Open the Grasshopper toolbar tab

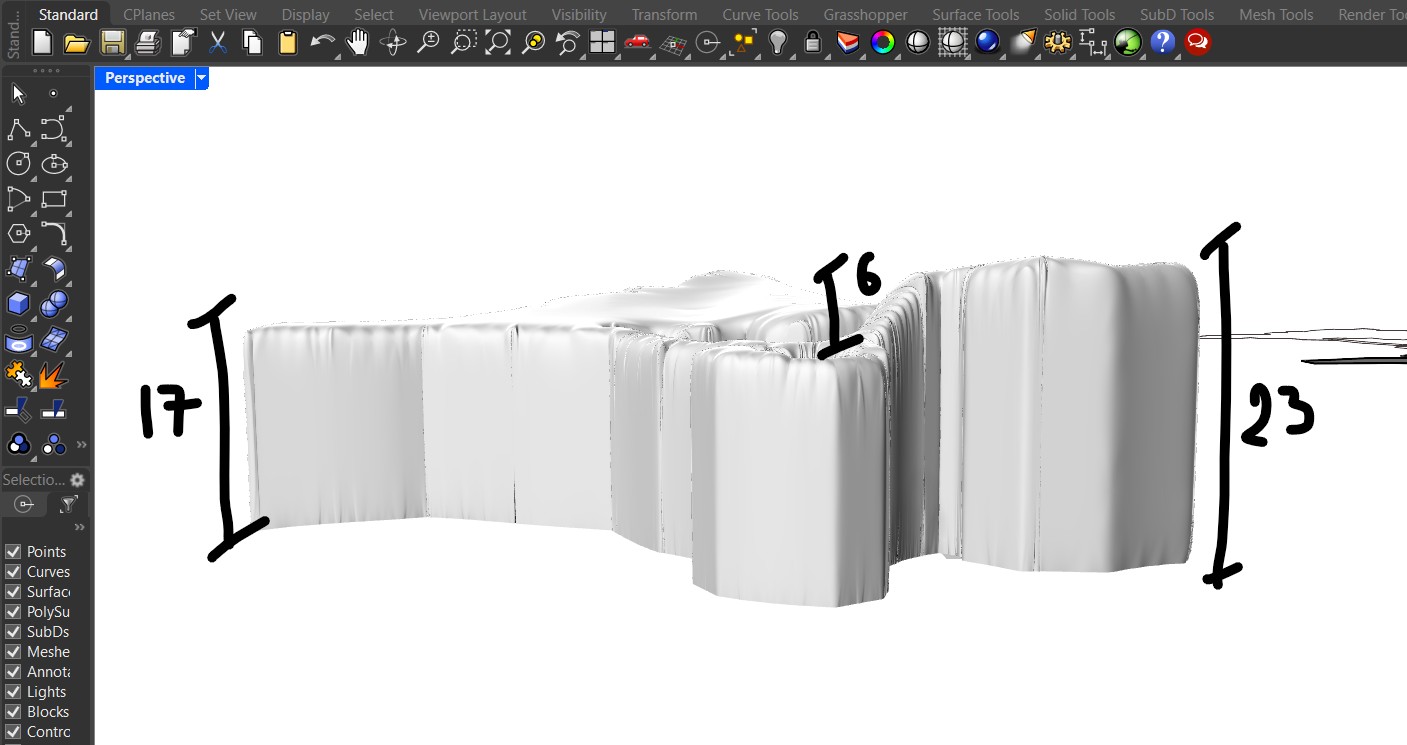pyautogui.click(x=865, y=15)
